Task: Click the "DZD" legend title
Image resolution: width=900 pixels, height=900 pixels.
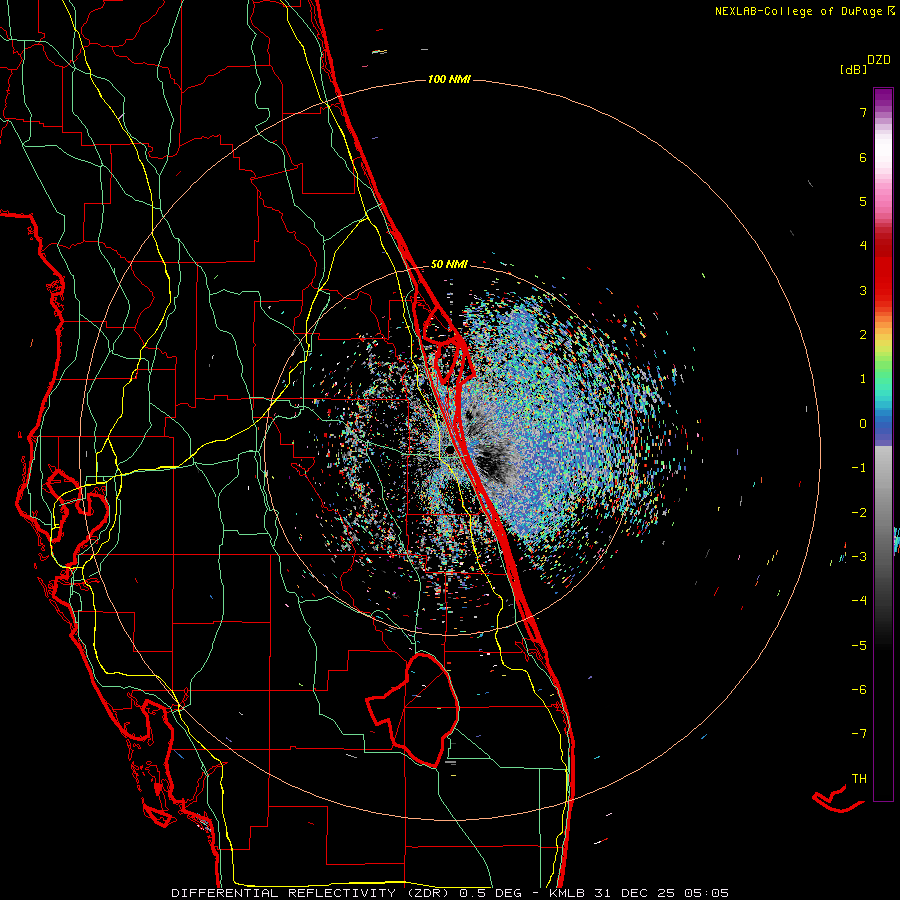Action: [879, 60]
